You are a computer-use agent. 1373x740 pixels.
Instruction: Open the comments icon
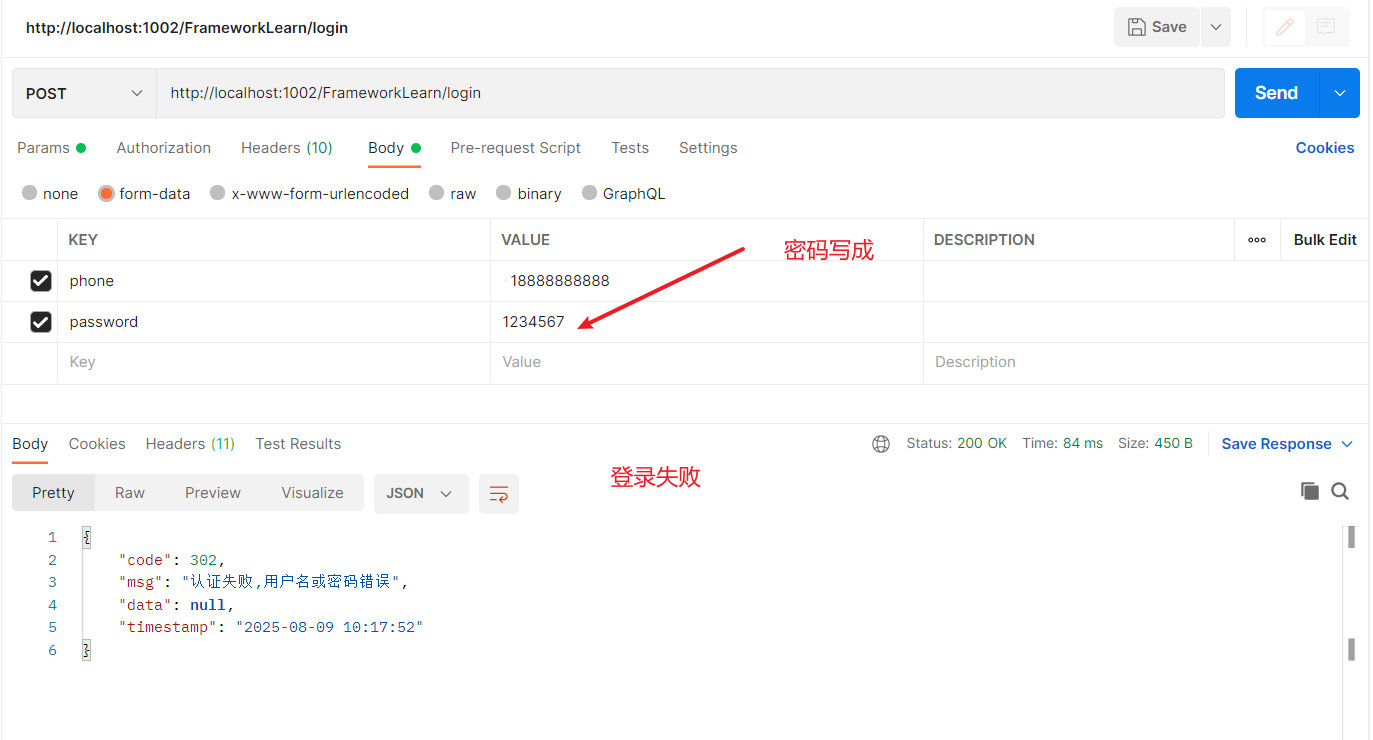[x=1326, y=27]
